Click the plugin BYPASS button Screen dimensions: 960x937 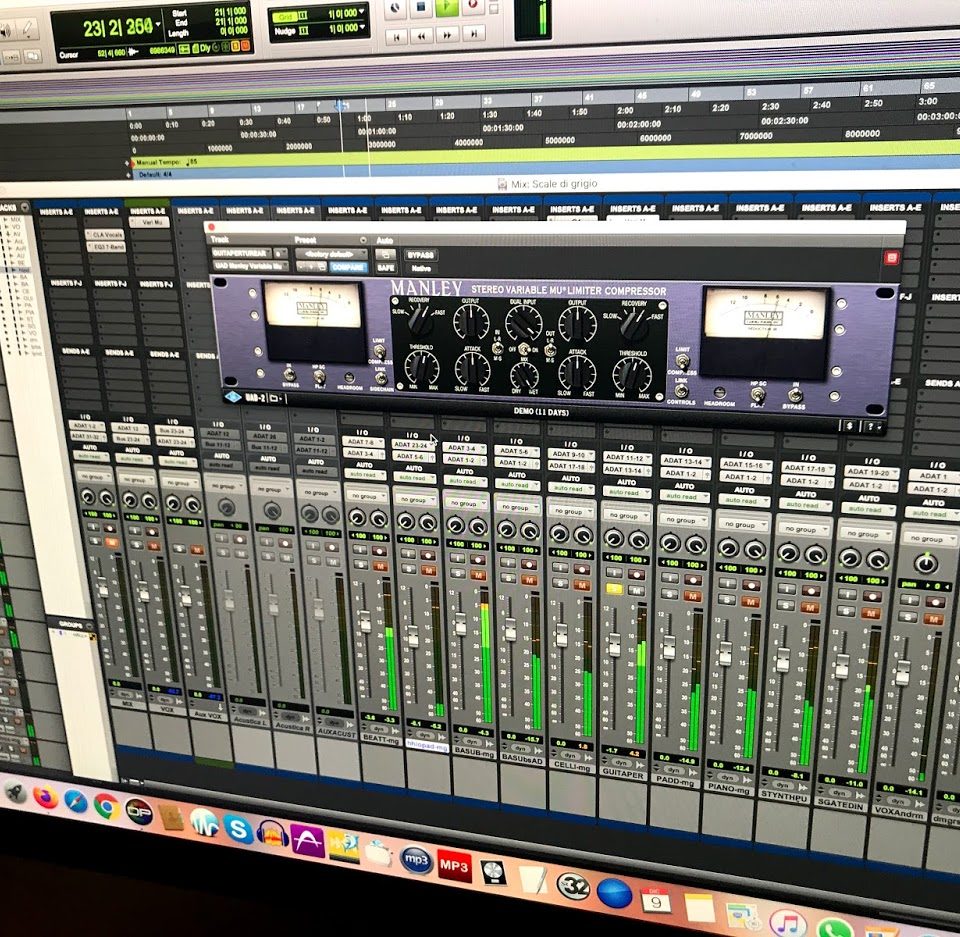[421, 255]
